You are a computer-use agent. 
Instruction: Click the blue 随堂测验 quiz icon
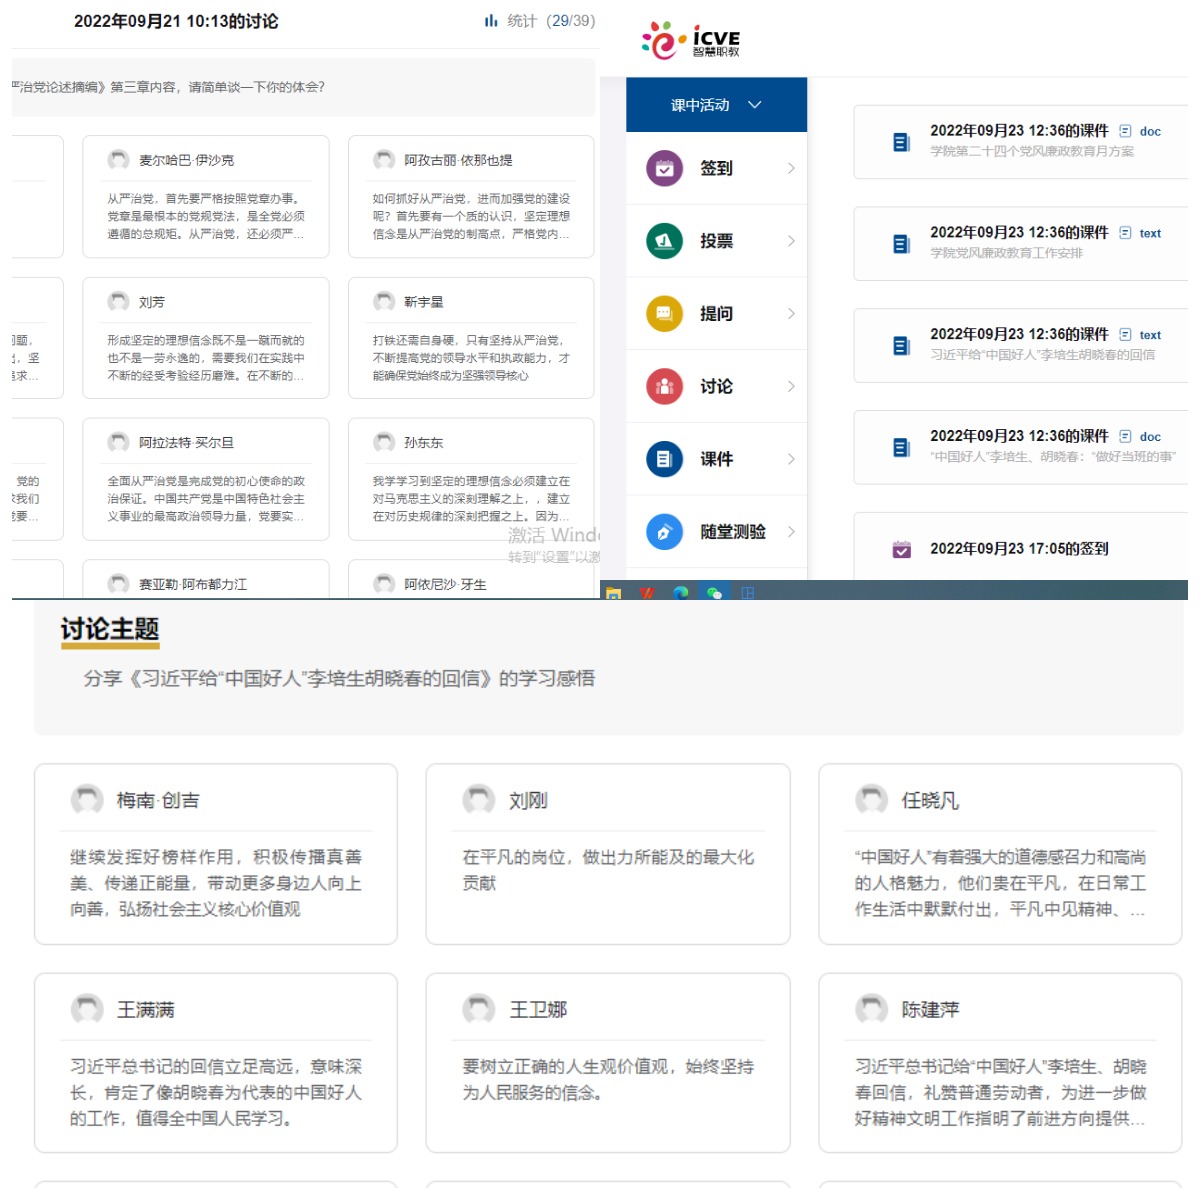pyautogui.click(x=664, y=532)
